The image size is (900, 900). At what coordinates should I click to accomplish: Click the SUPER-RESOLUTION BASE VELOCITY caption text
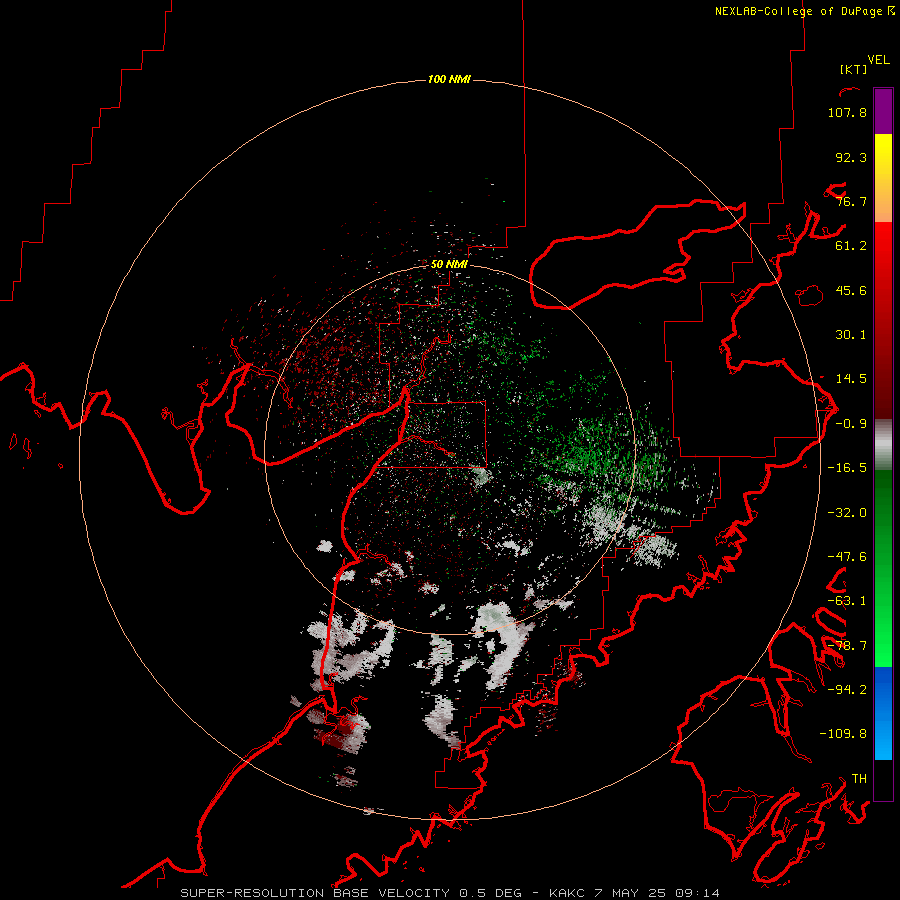(x=316, y=893)
